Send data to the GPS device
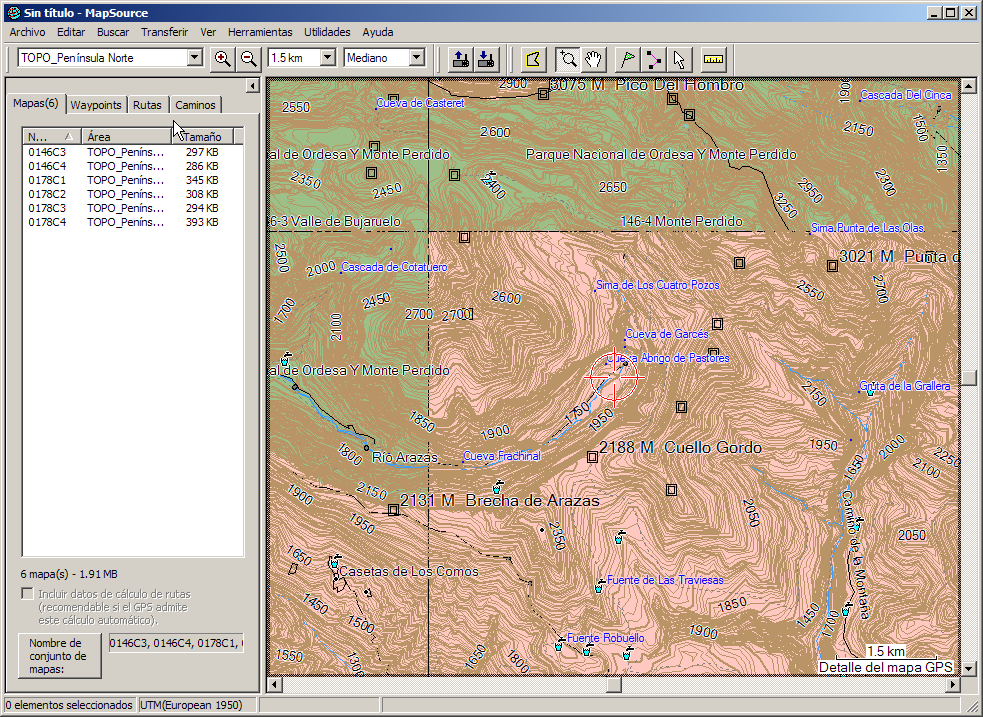The height and width of the screenshot is (717, 983). pos(461,60)
